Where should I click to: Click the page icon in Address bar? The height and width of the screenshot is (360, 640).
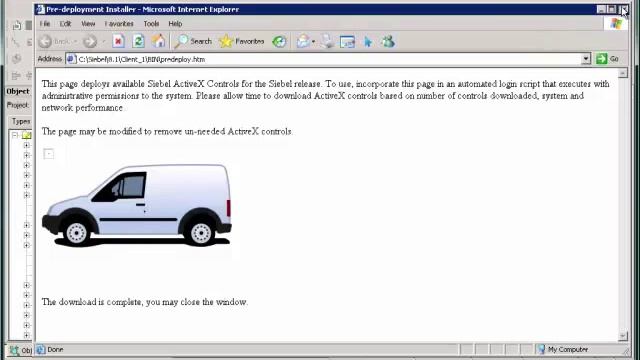point(71,59)
